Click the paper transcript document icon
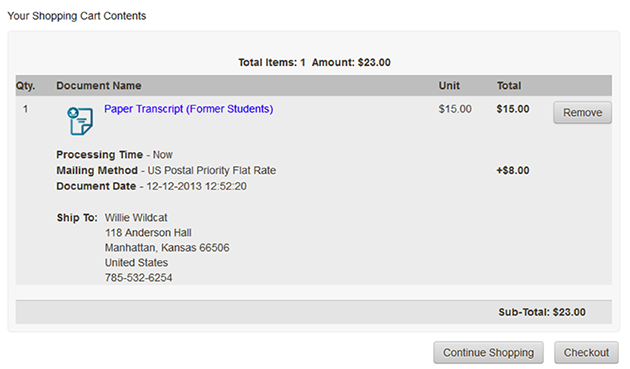 (80, 121)
